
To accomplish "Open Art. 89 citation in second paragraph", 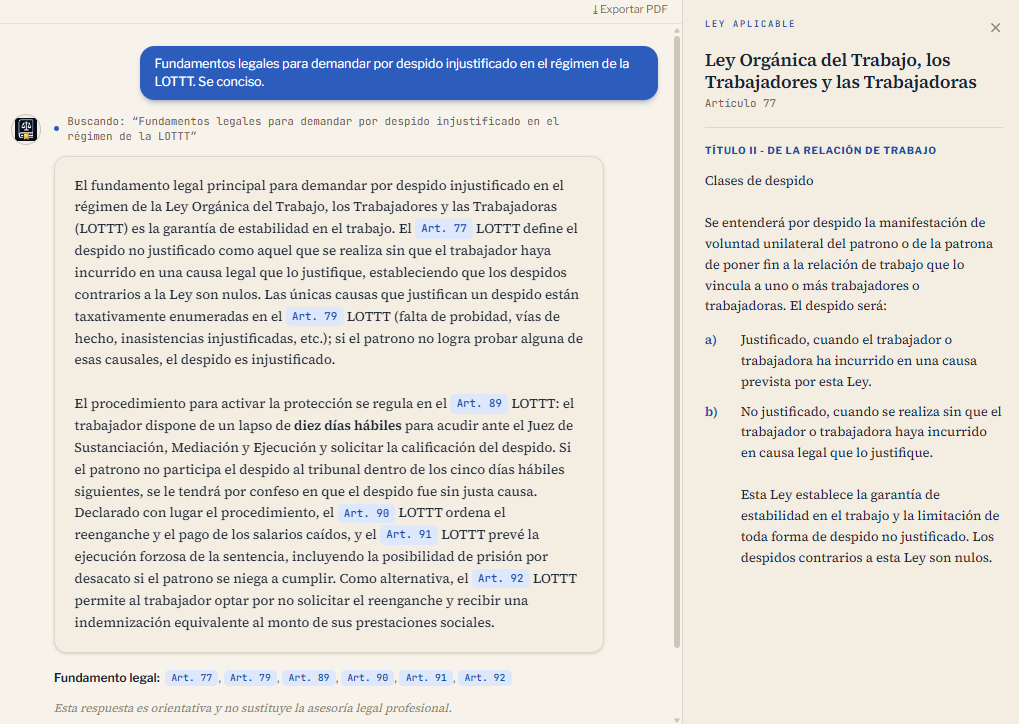I will point(479,404).
